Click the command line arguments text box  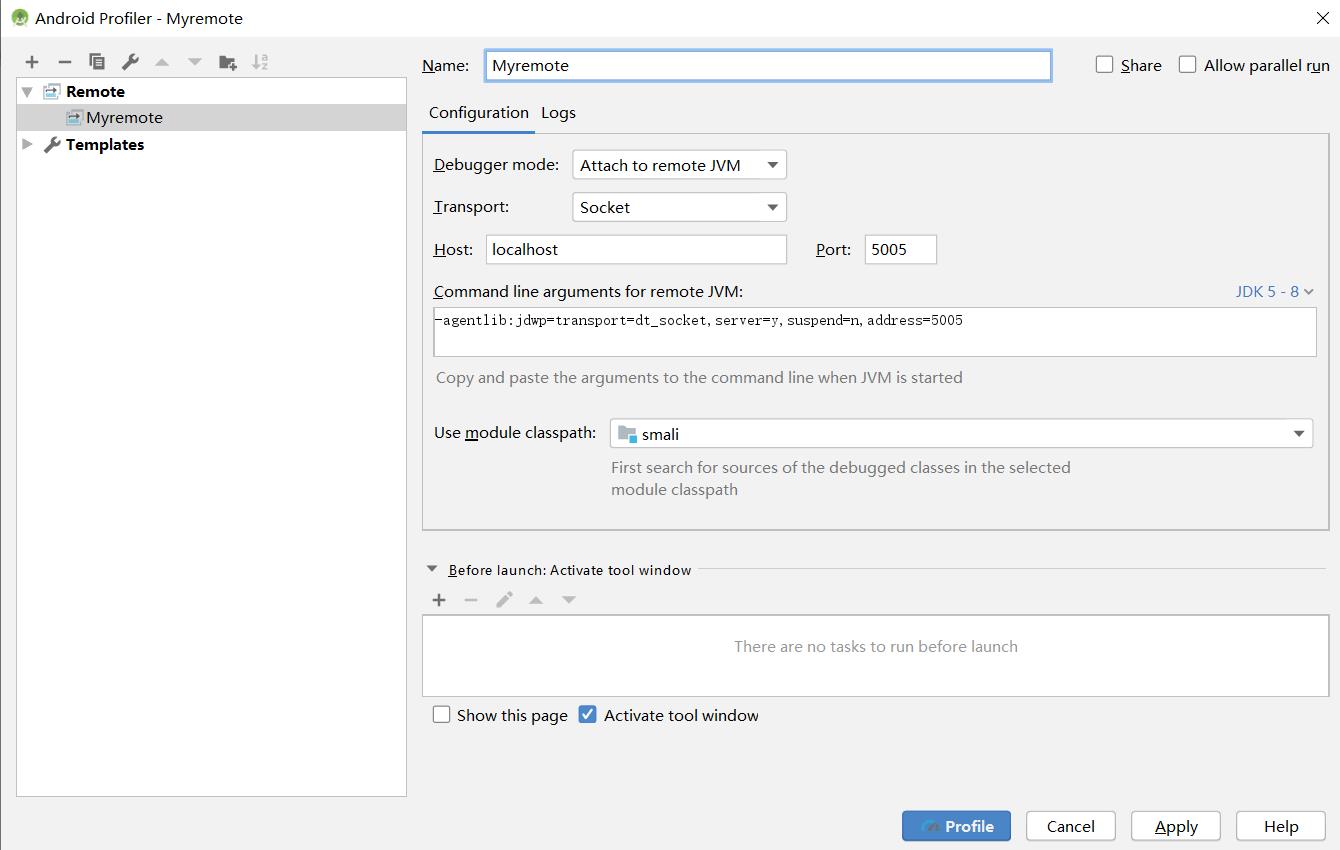coord(875,331)
